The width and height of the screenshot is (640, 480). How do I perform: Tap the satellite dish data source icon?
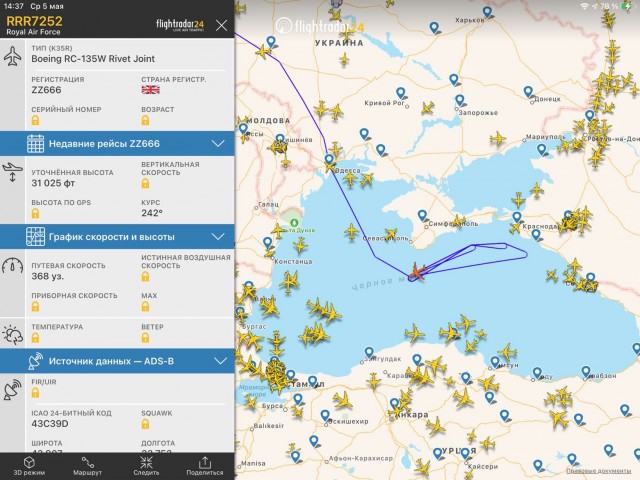36,361
